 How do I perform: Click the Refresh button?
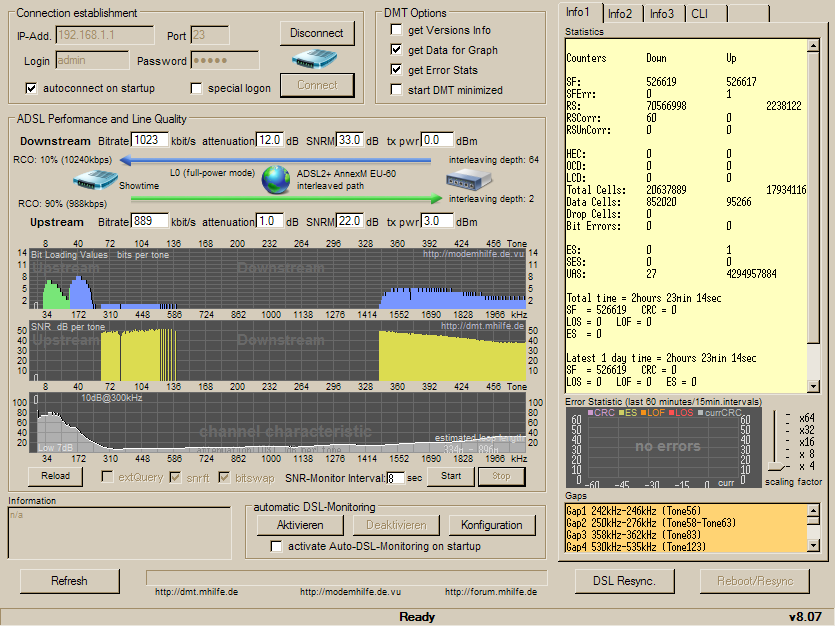point(69,581)
